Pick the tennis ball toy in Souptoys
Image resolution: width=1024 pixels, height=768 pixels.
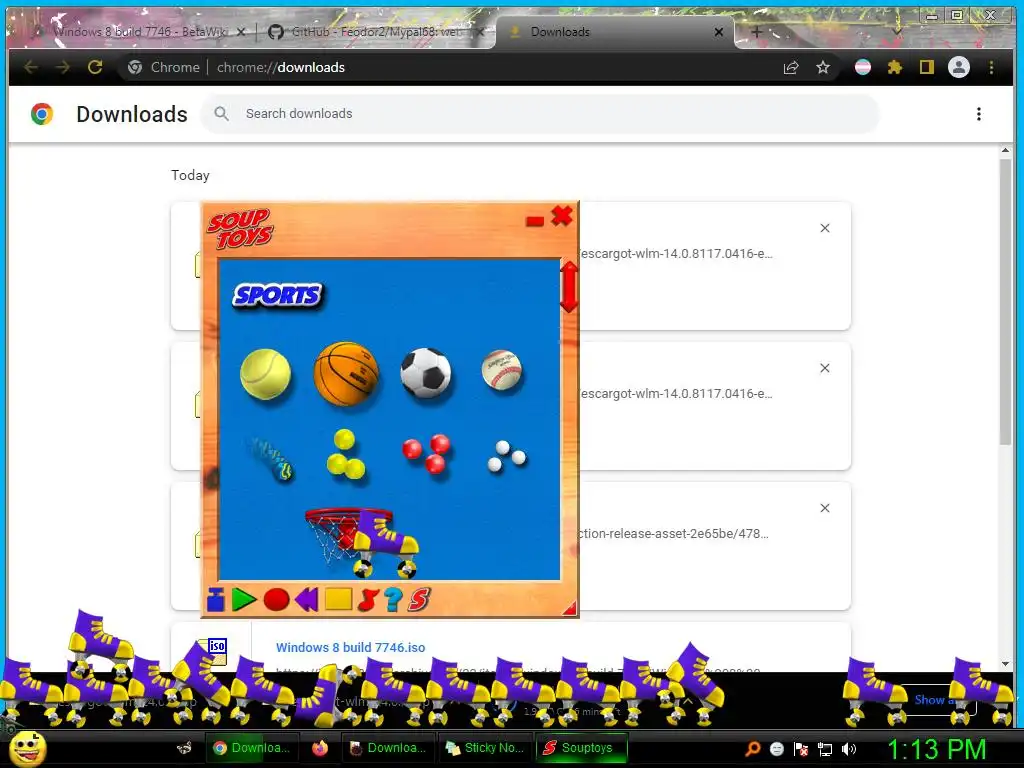[265, 374]
